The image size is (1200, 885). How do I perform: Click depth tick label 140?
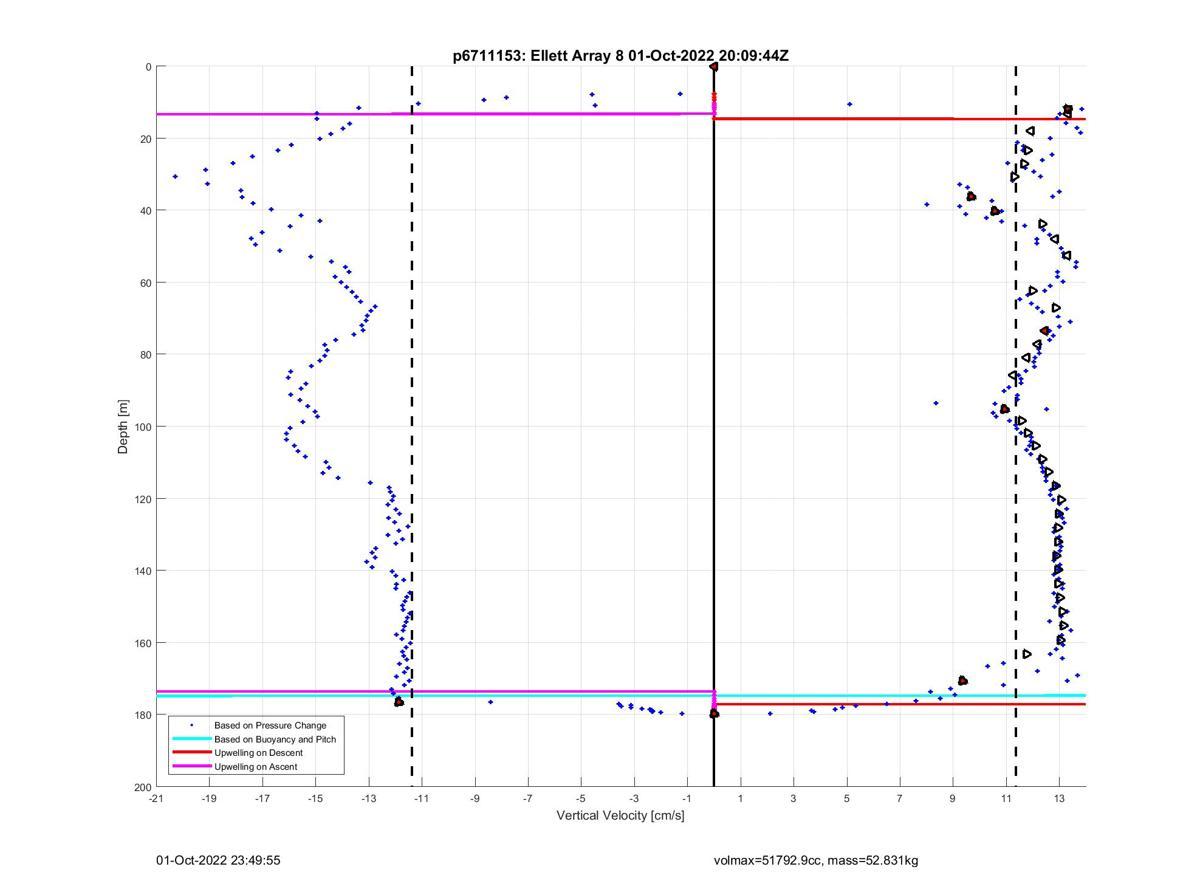141,571
